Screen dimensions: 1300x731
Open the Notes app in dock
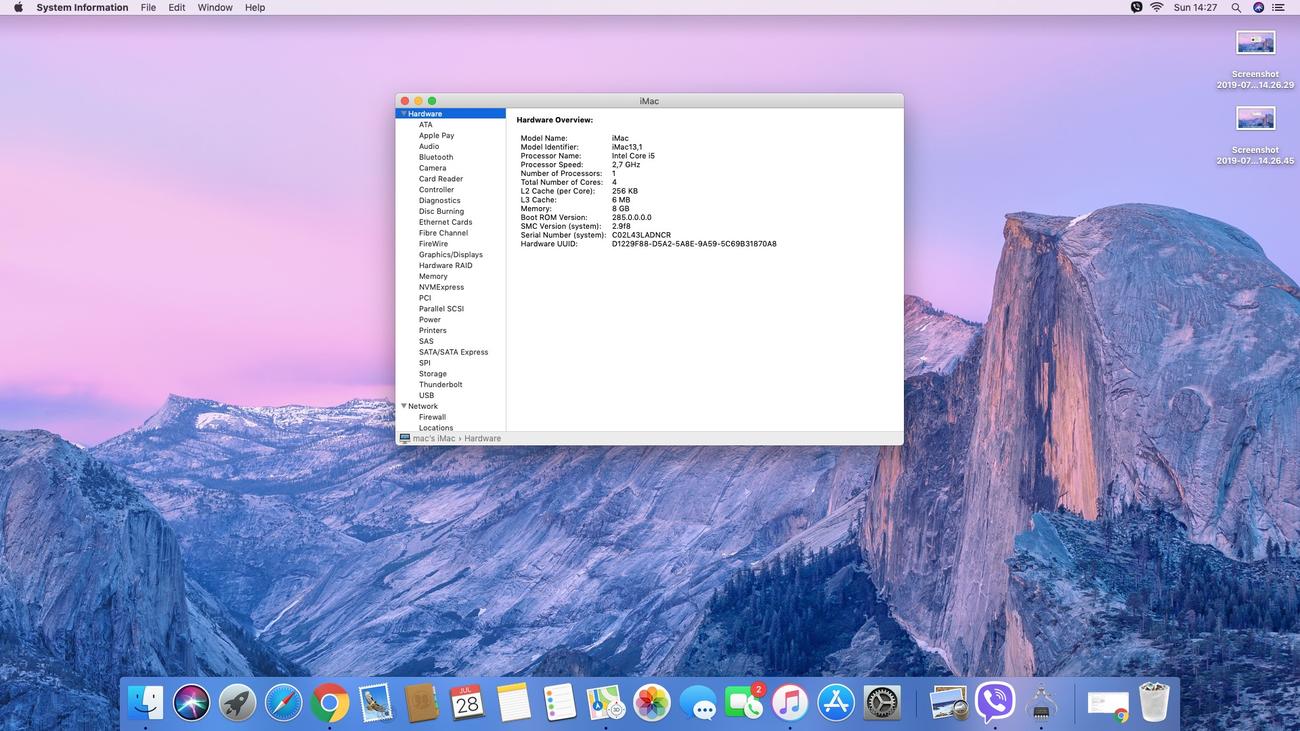[513, 703]
